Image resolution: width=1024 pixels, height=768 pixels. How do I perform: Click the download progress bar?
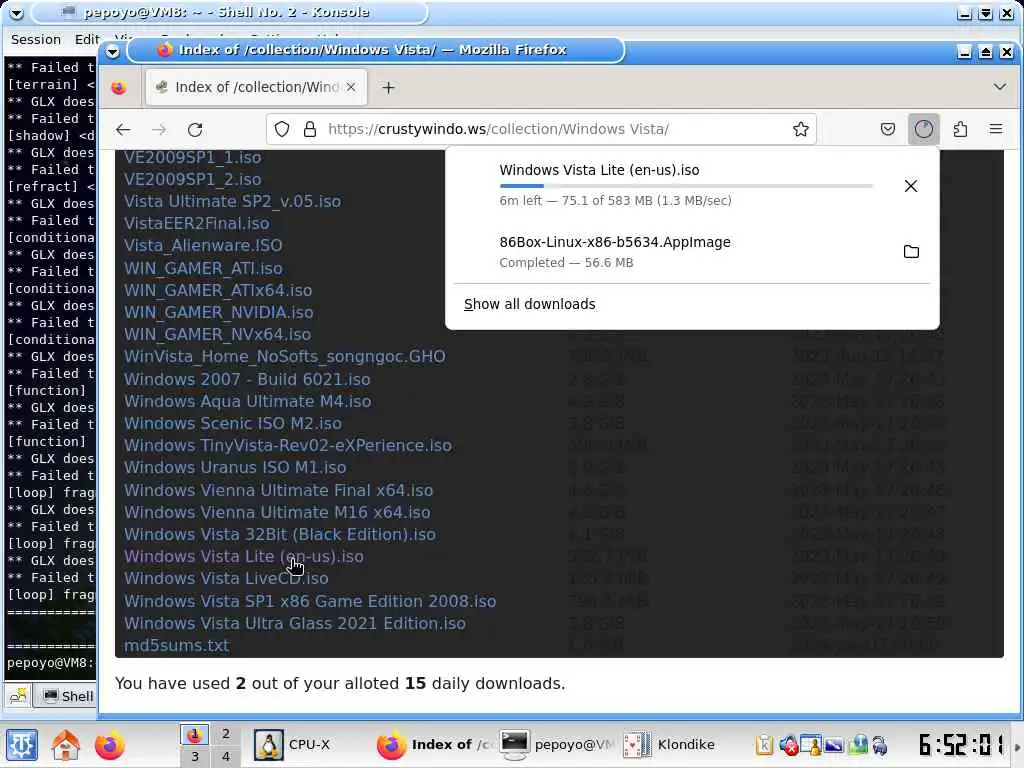(x=686, y=186)
